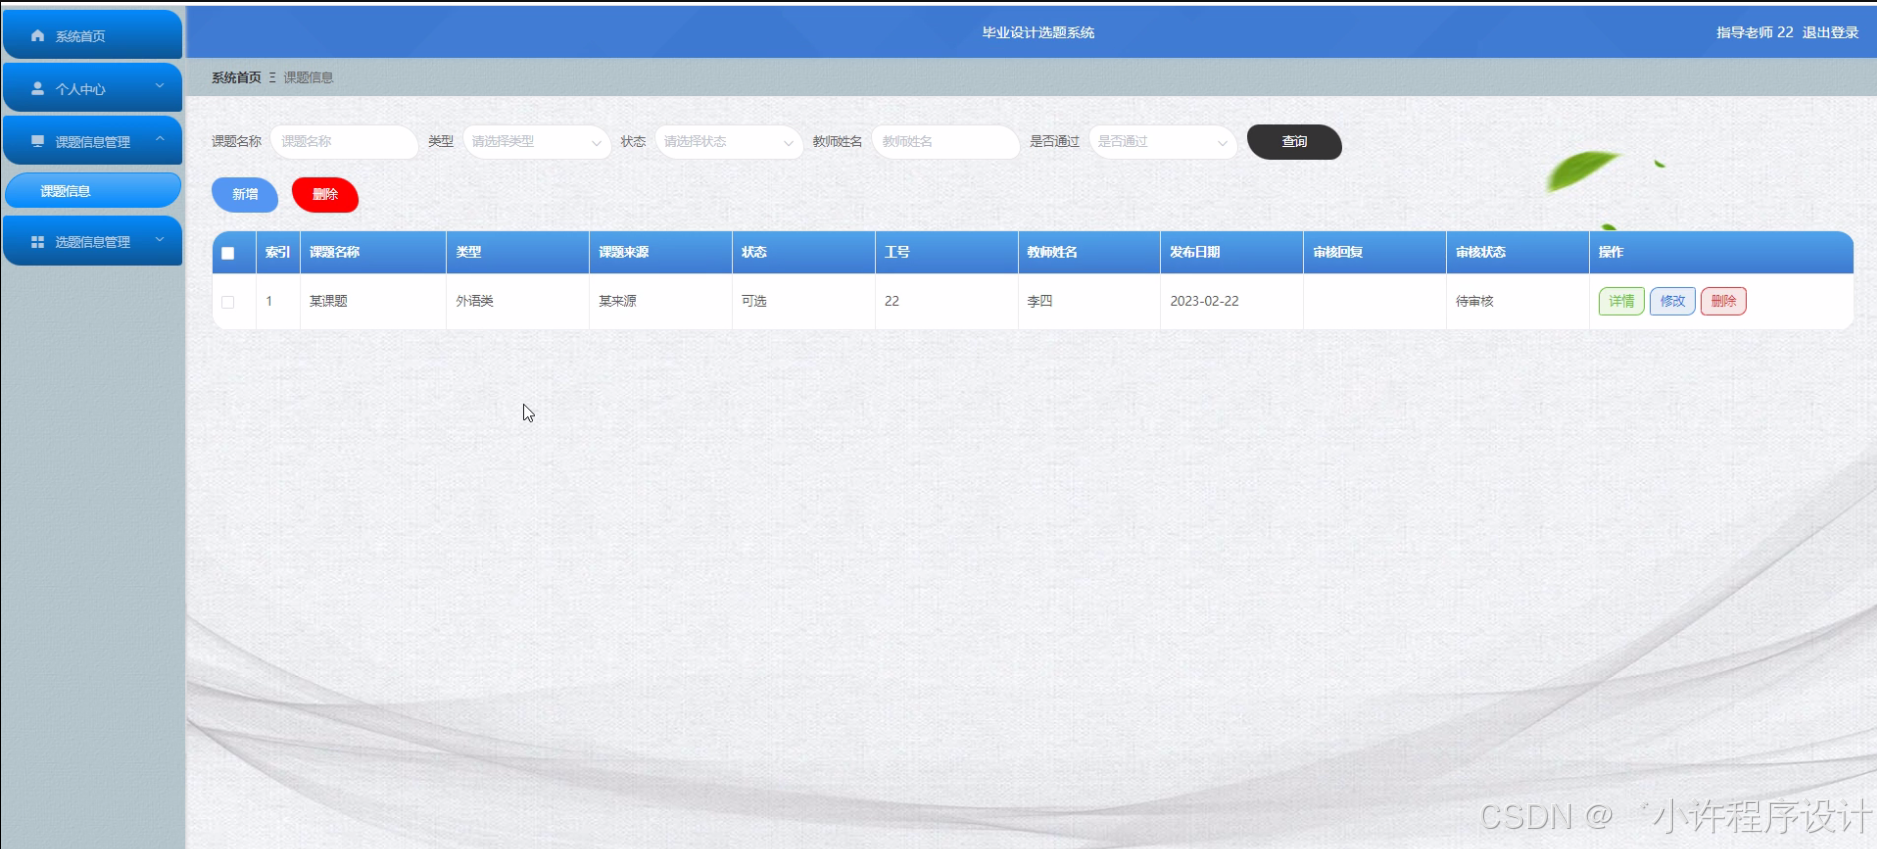
Task: Expand the 选题信息管理 menu chevron
Action: [160, 240]
